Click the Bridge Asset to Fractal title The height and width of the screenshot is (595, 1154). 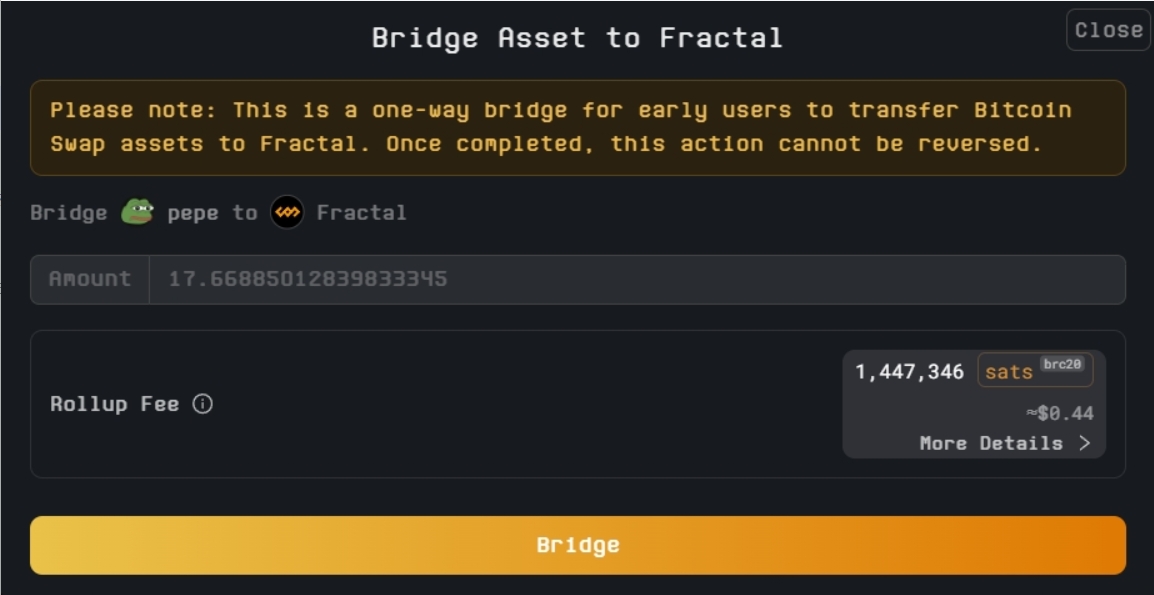[x=577, y=38]
